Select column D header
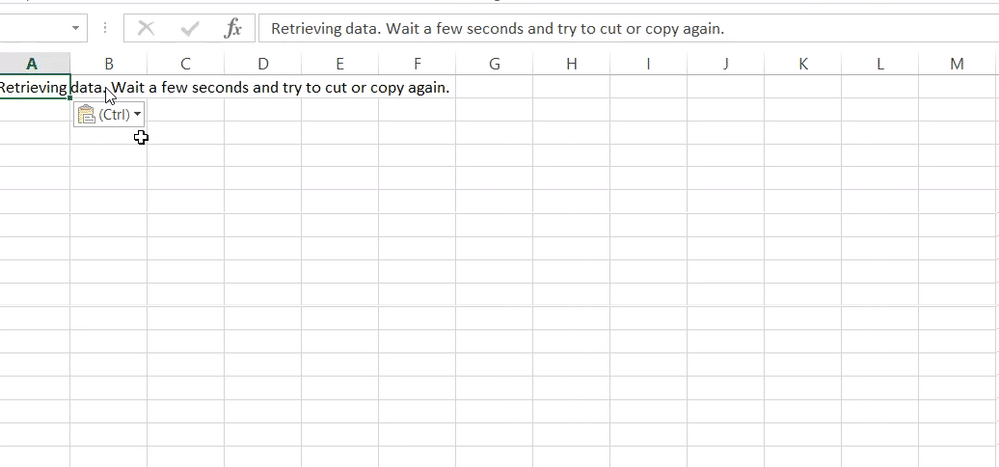This screenshot has height=467, width=999. coord(263,64)
